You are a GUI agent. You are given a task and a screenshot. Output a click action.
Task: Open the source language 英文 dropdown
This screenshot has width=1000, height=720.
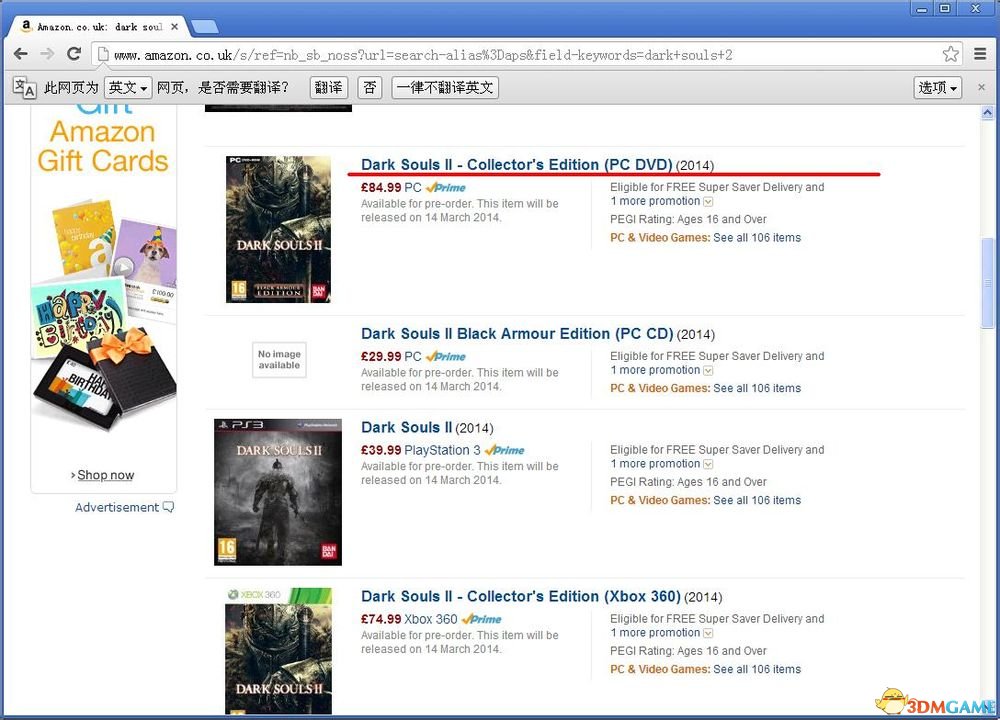coord(128,87)
